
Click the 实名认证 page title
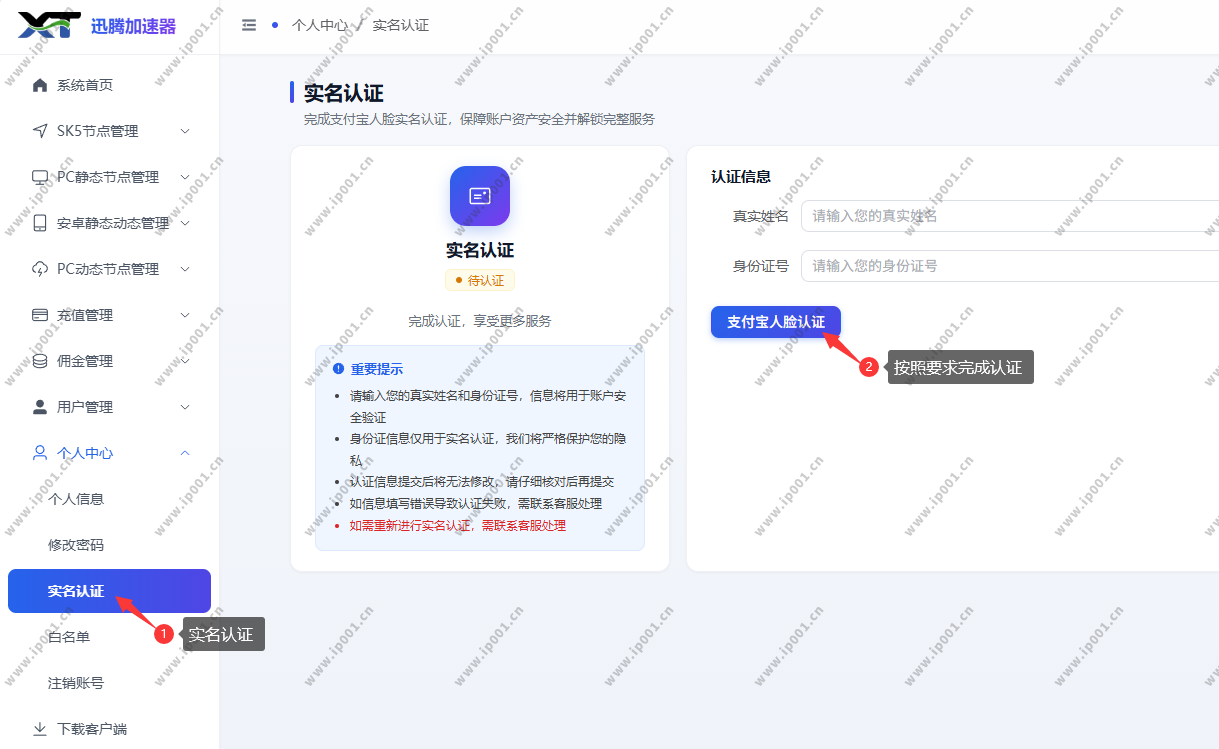pos(344,93)
